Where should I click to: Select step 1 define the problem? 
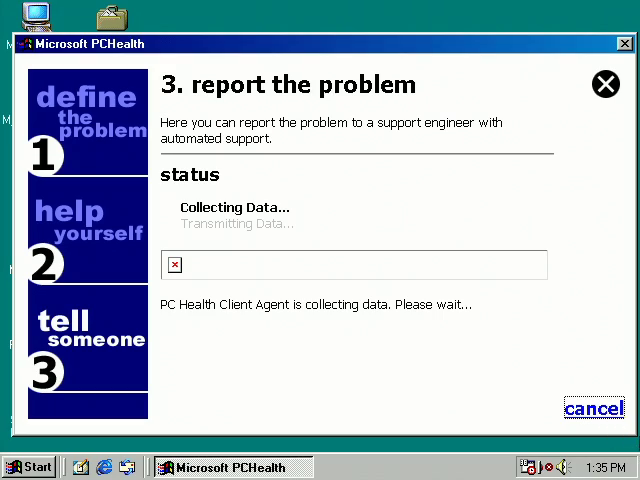(88, 122)
